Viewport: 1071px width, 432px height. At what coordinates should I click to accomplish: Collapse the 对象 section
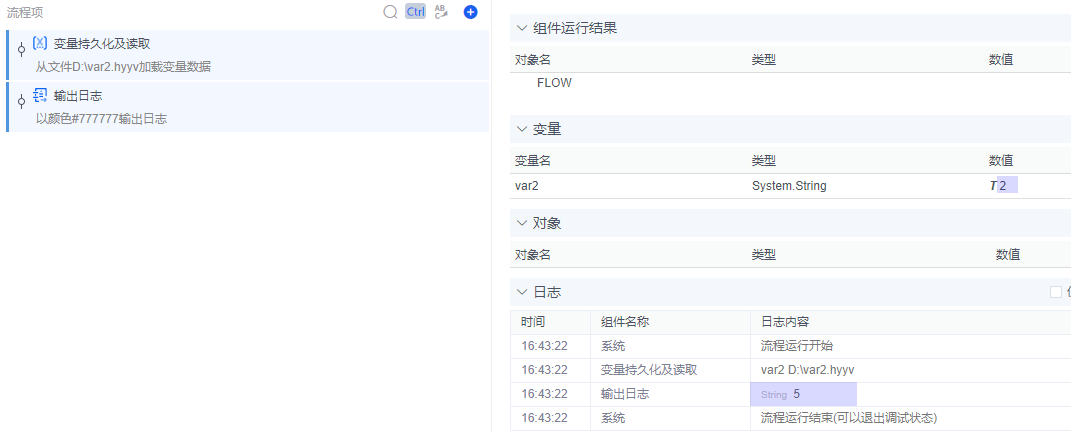522,223
